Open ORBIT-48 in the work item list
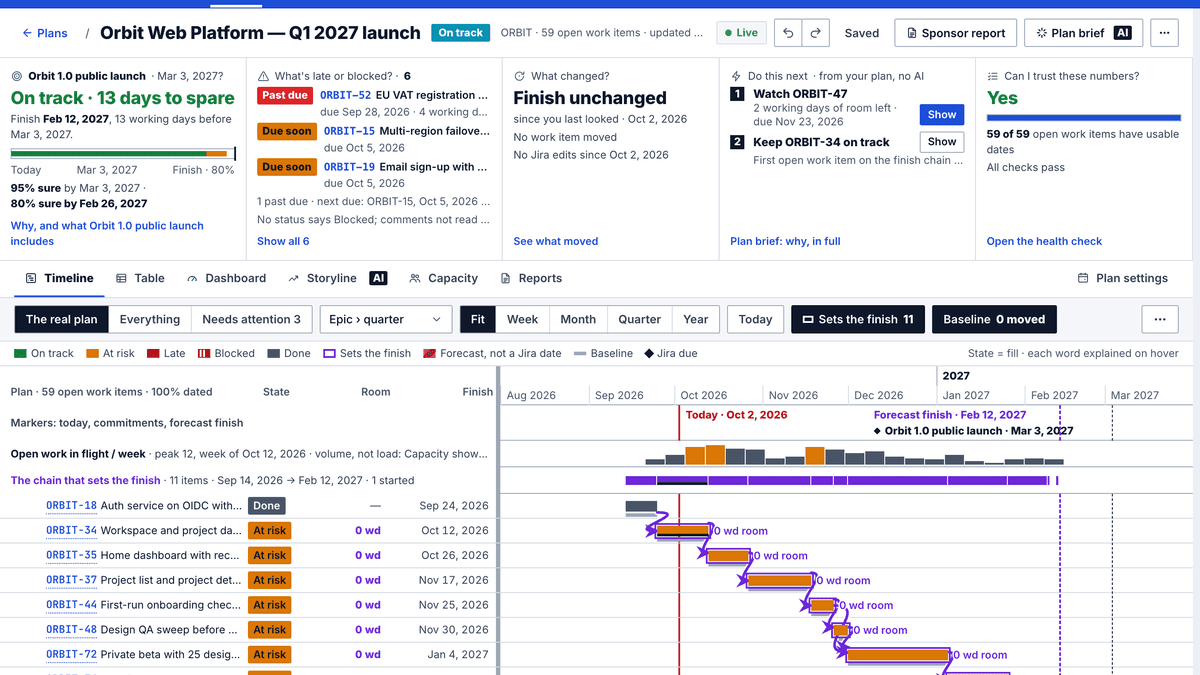This screenshot has width=1200, height=675. (71, 630)
